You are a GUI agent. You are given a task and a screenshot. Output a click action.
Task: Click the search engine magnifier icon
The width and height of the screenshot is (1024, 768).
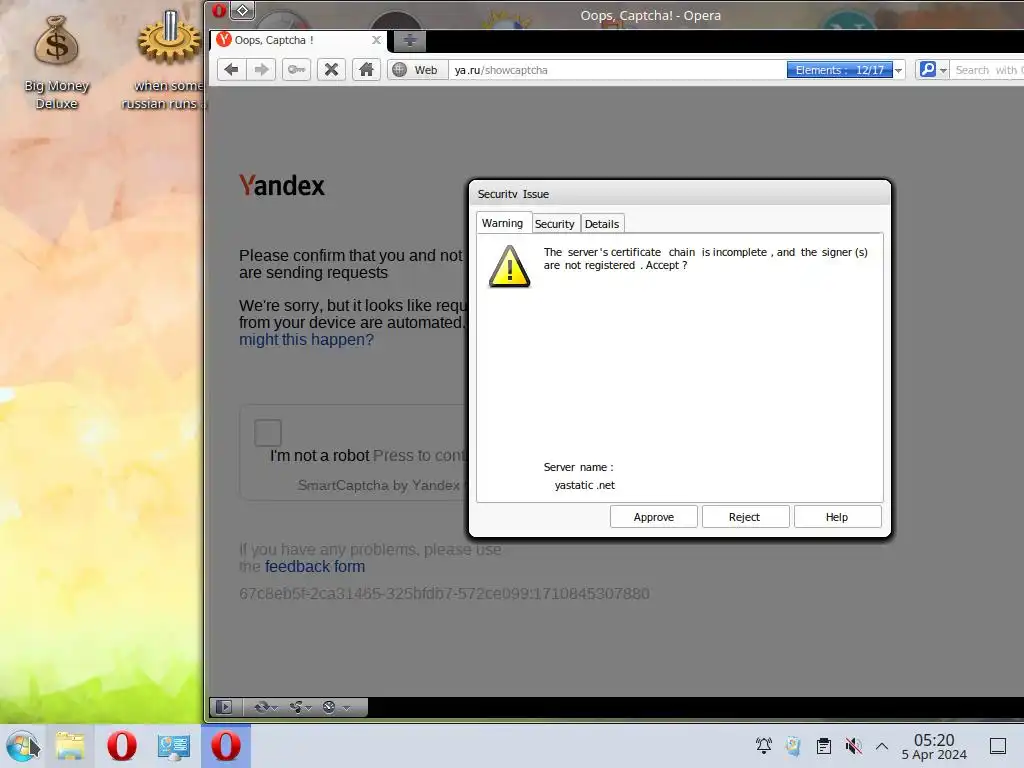point(927,69)
